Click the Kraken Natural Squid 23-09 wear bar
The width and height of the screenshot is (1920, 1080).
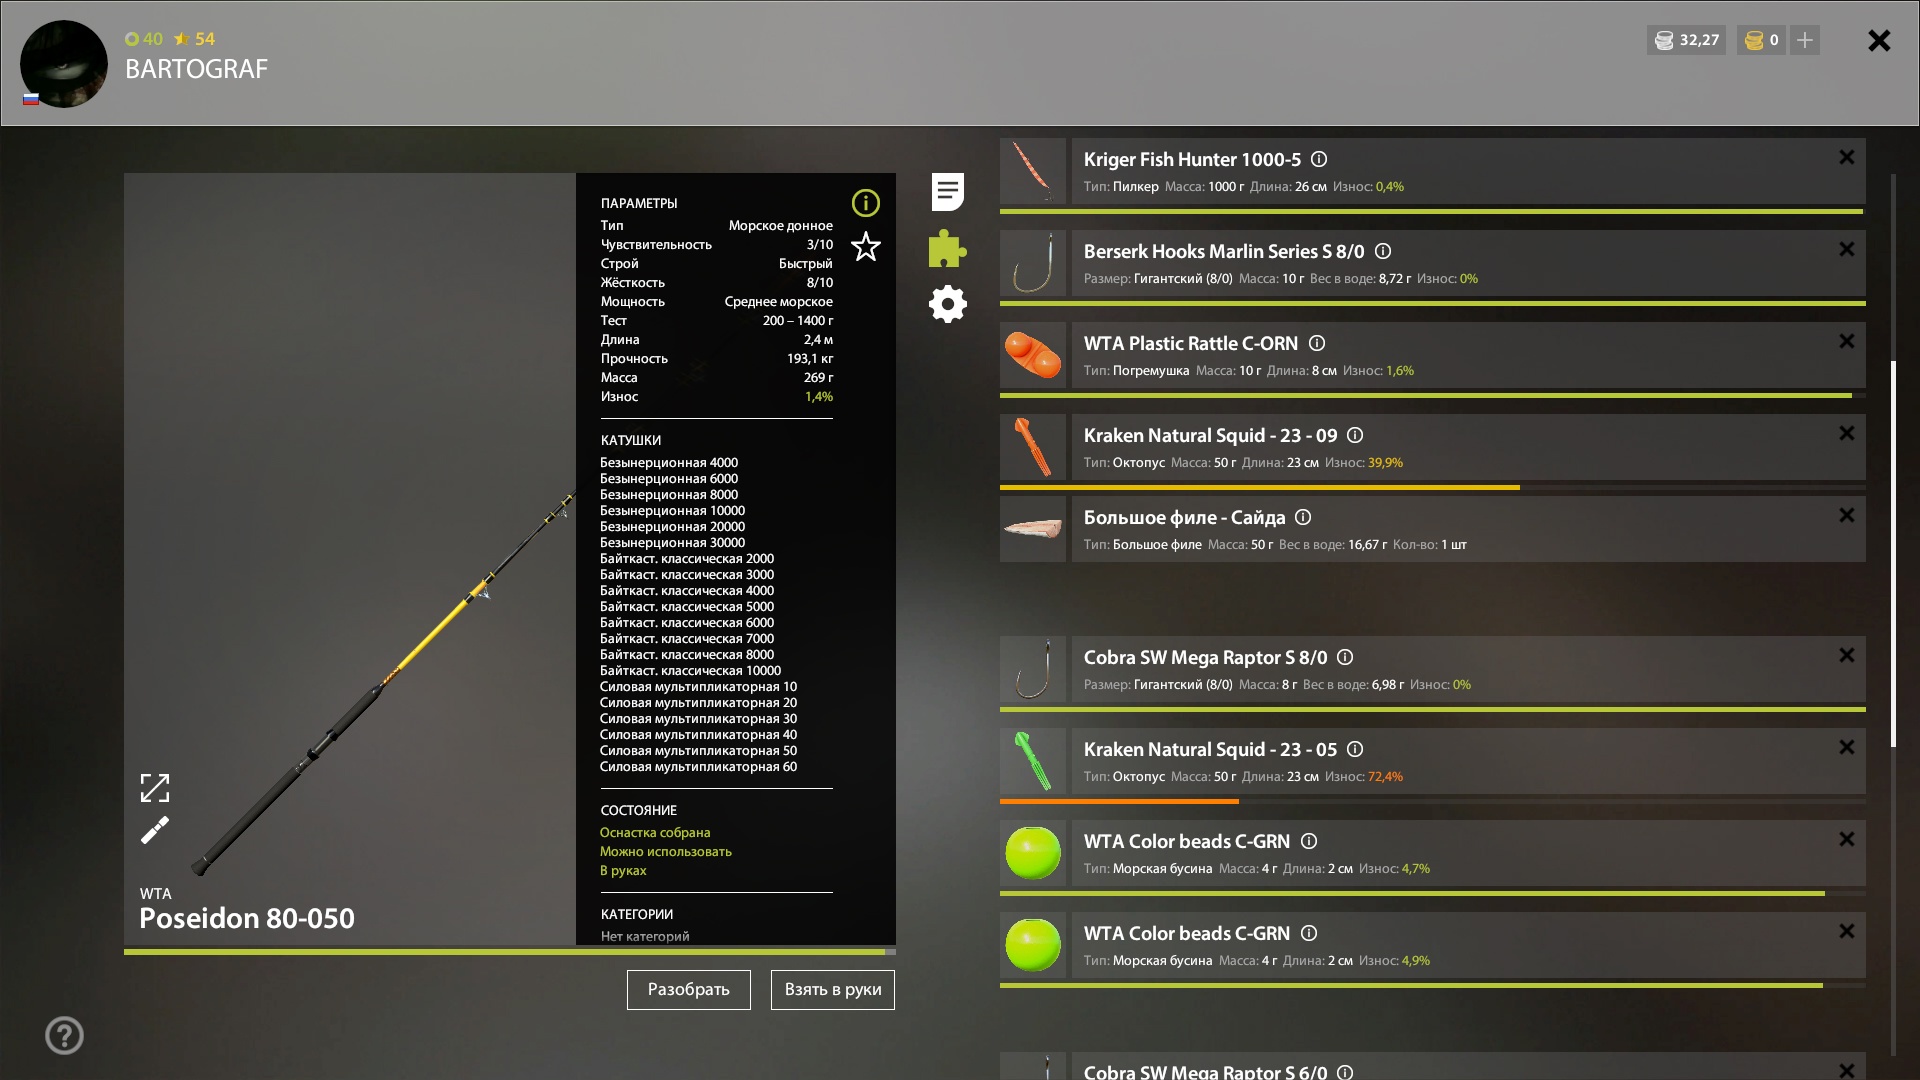tap(1433, 488)
